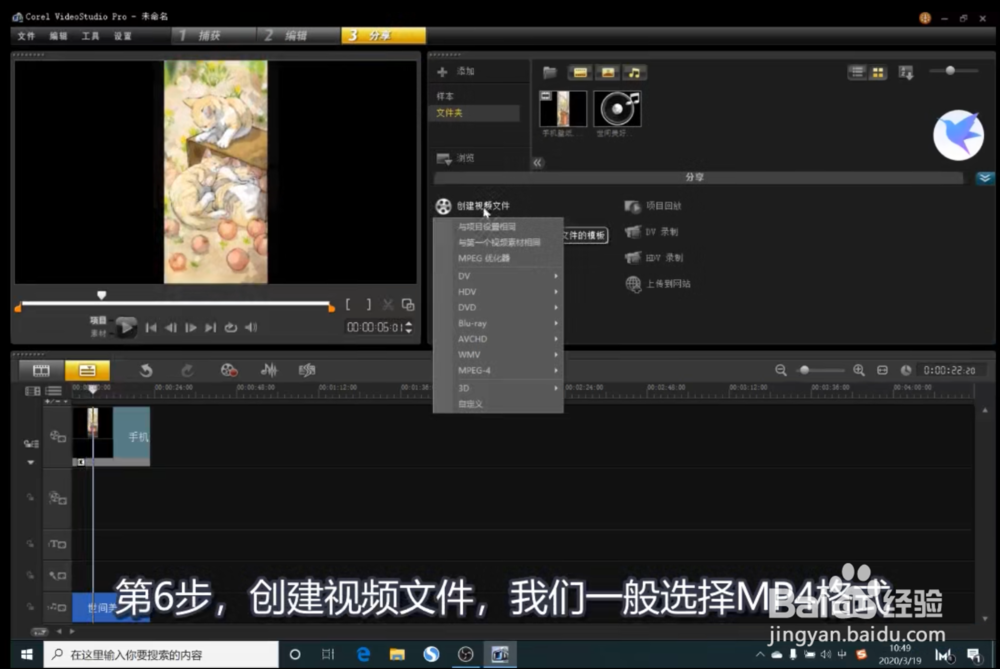Expand the 3D submenu
This screenshot has height=669, width=1000.
coord(498,388)
